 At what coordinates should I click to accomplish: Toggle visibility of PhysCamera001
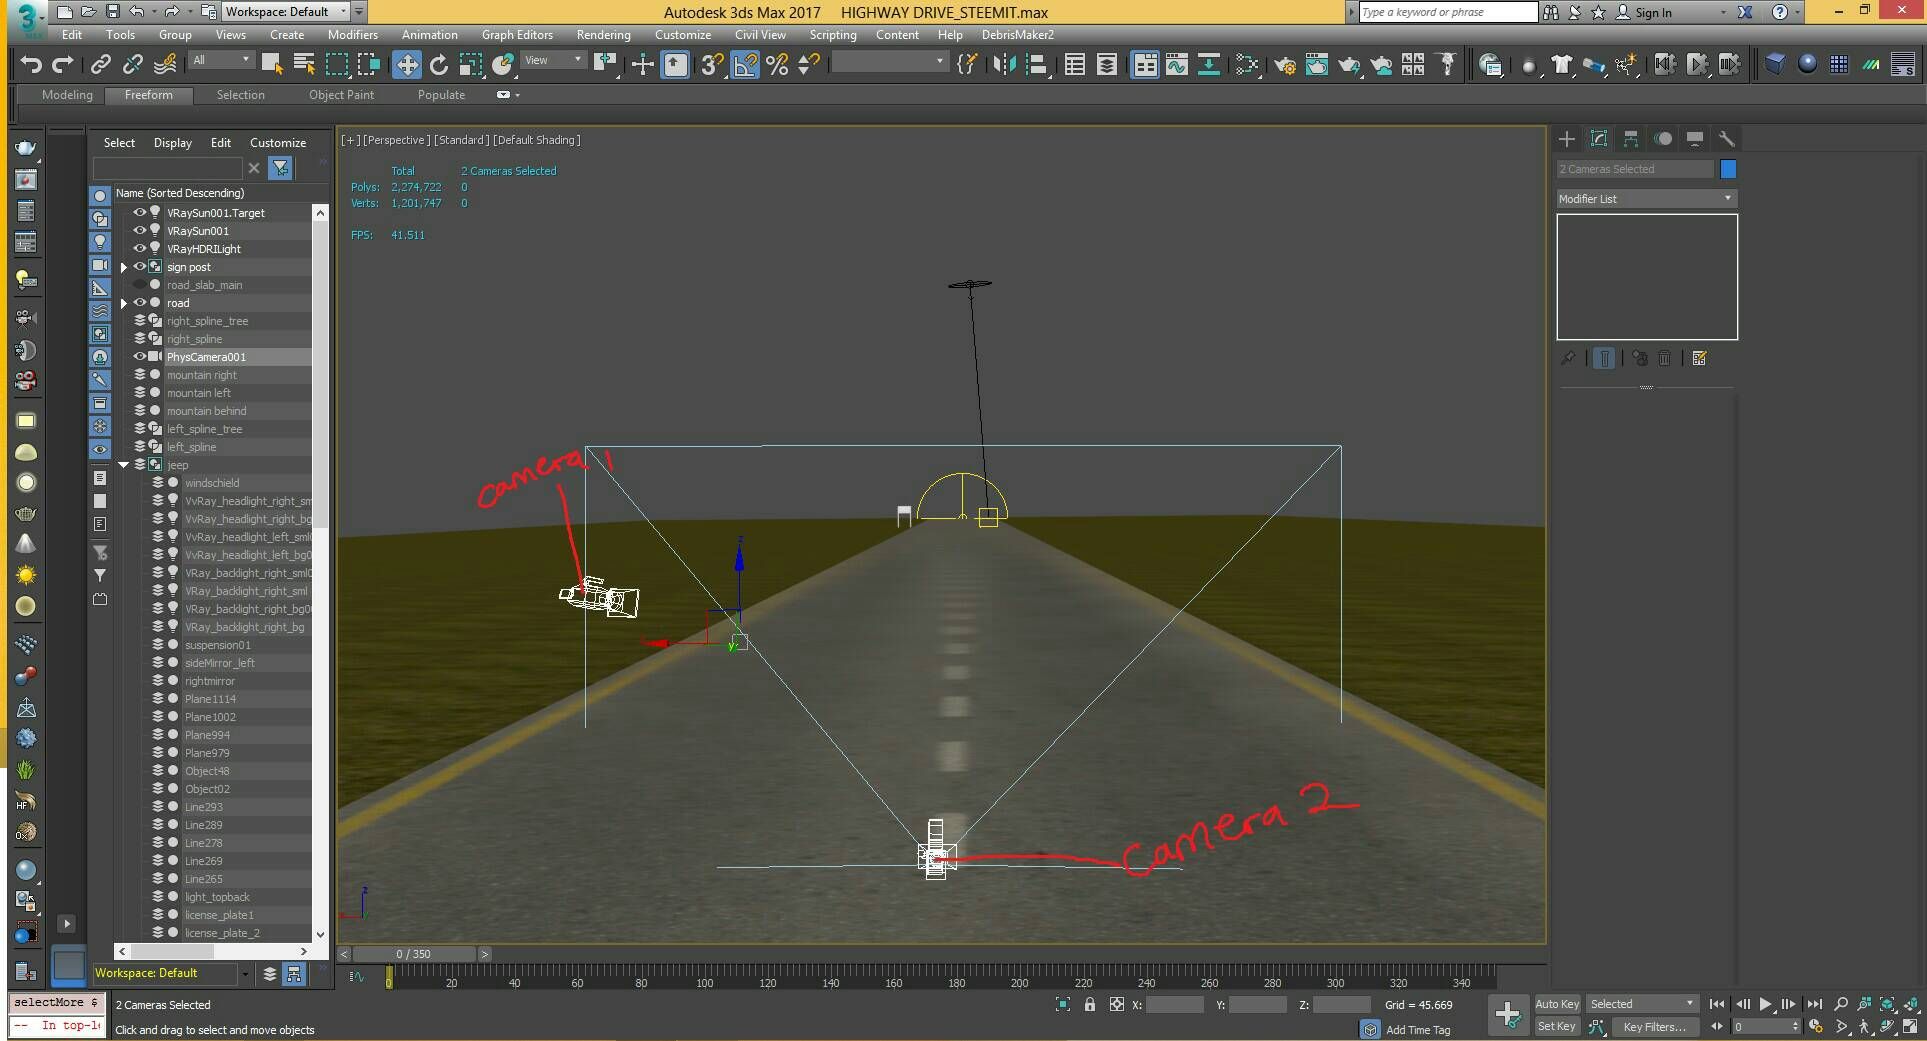(x=140, y=357)
